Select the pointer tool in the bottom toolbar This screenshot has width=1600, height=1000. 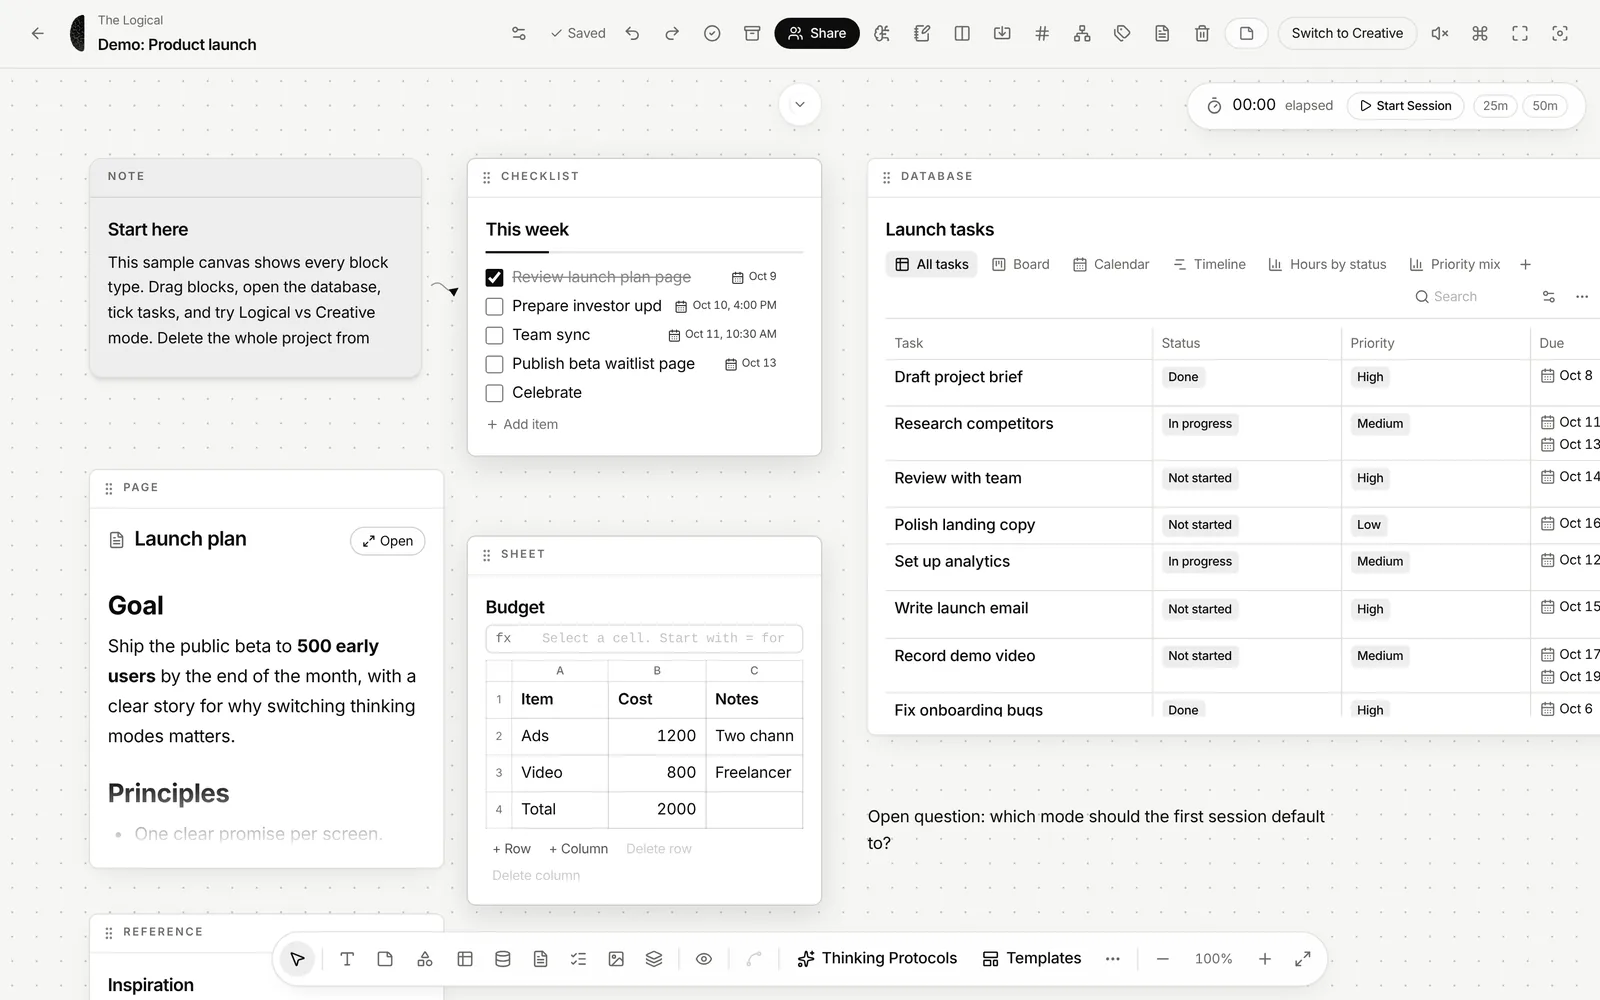[x=297, y=959]
